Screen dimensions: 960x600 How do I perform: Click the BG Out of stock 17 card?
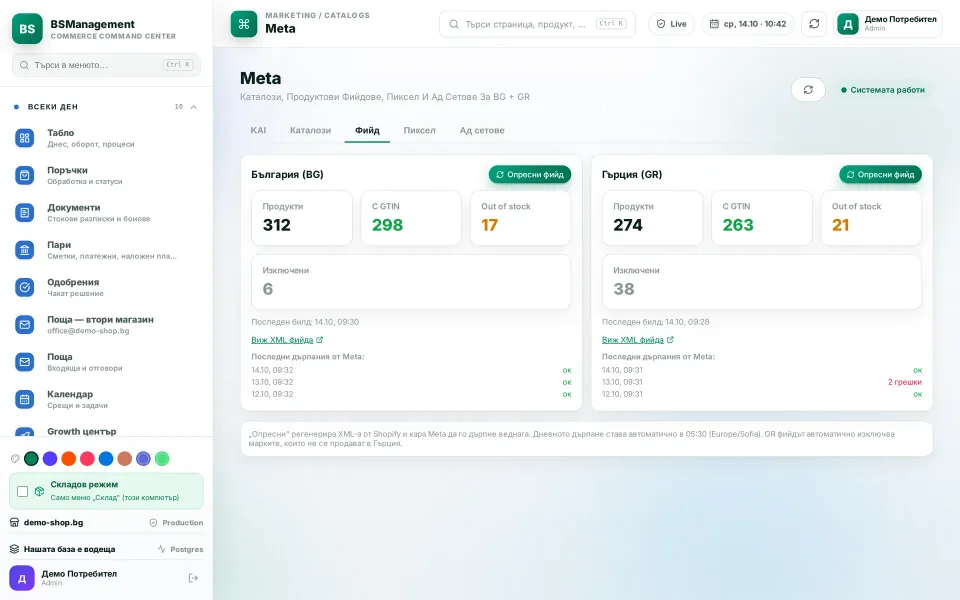pyautogui.click(x=520, y=218)
